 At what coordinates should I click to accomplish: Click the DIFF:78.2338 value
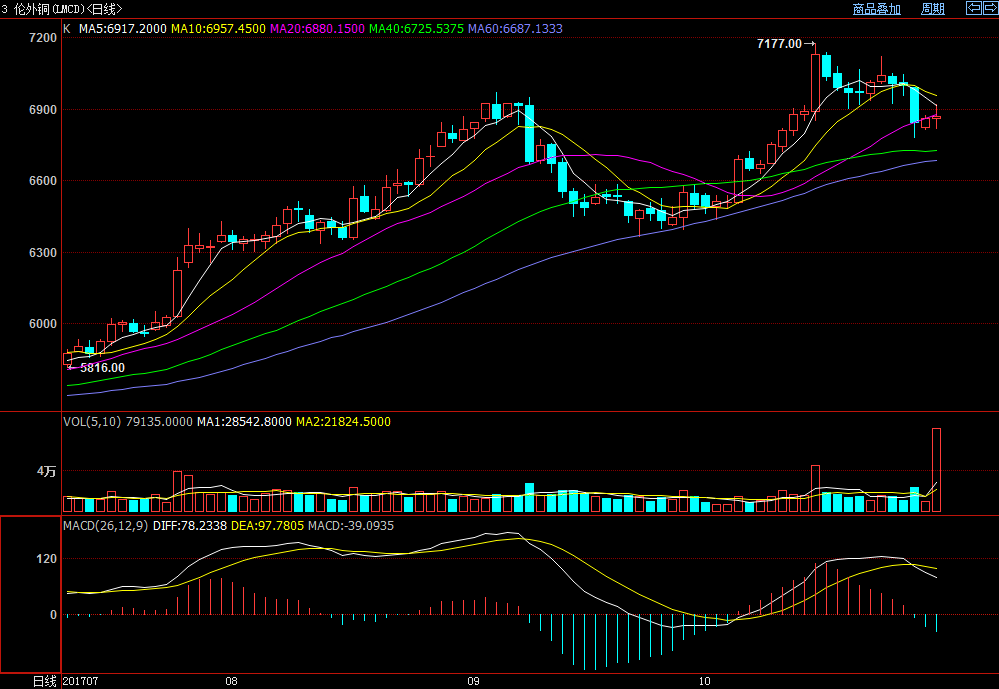click(x=190, y=526)
